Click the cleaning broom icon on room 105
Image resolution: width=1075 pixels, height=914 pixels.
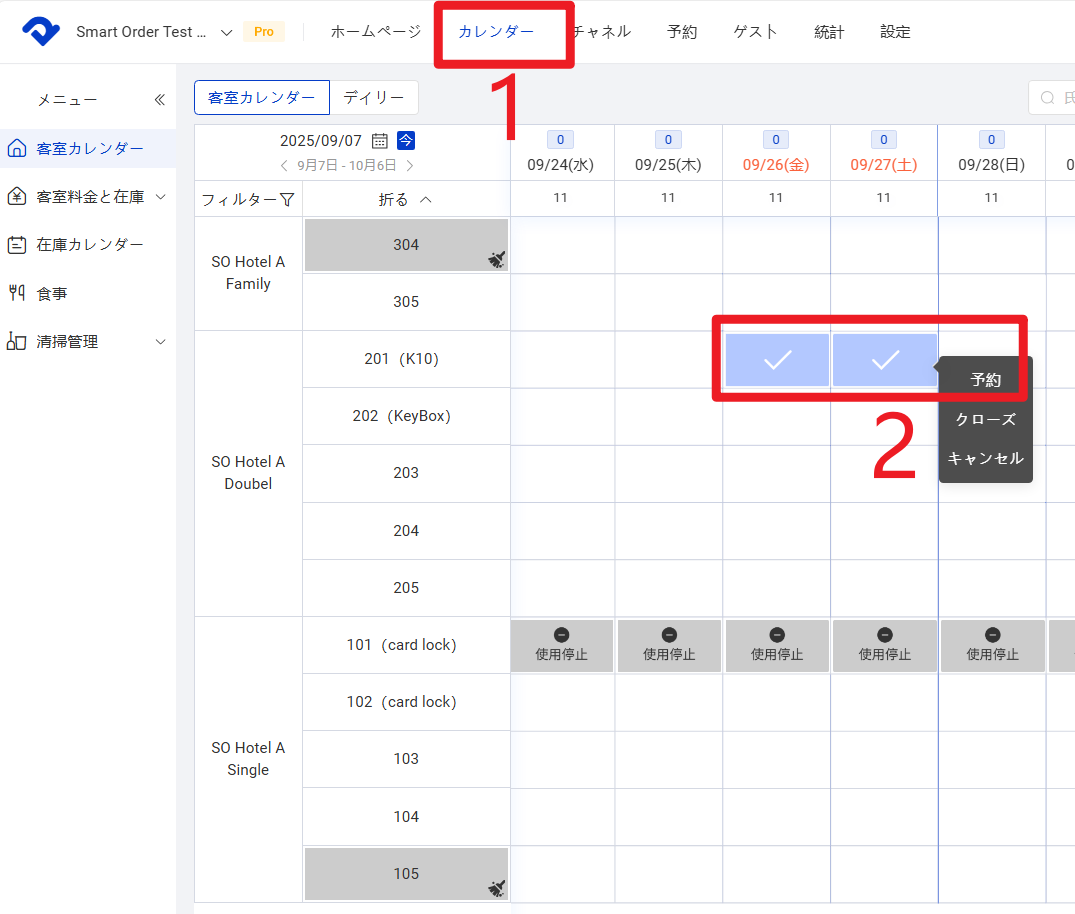coord(497,888)
